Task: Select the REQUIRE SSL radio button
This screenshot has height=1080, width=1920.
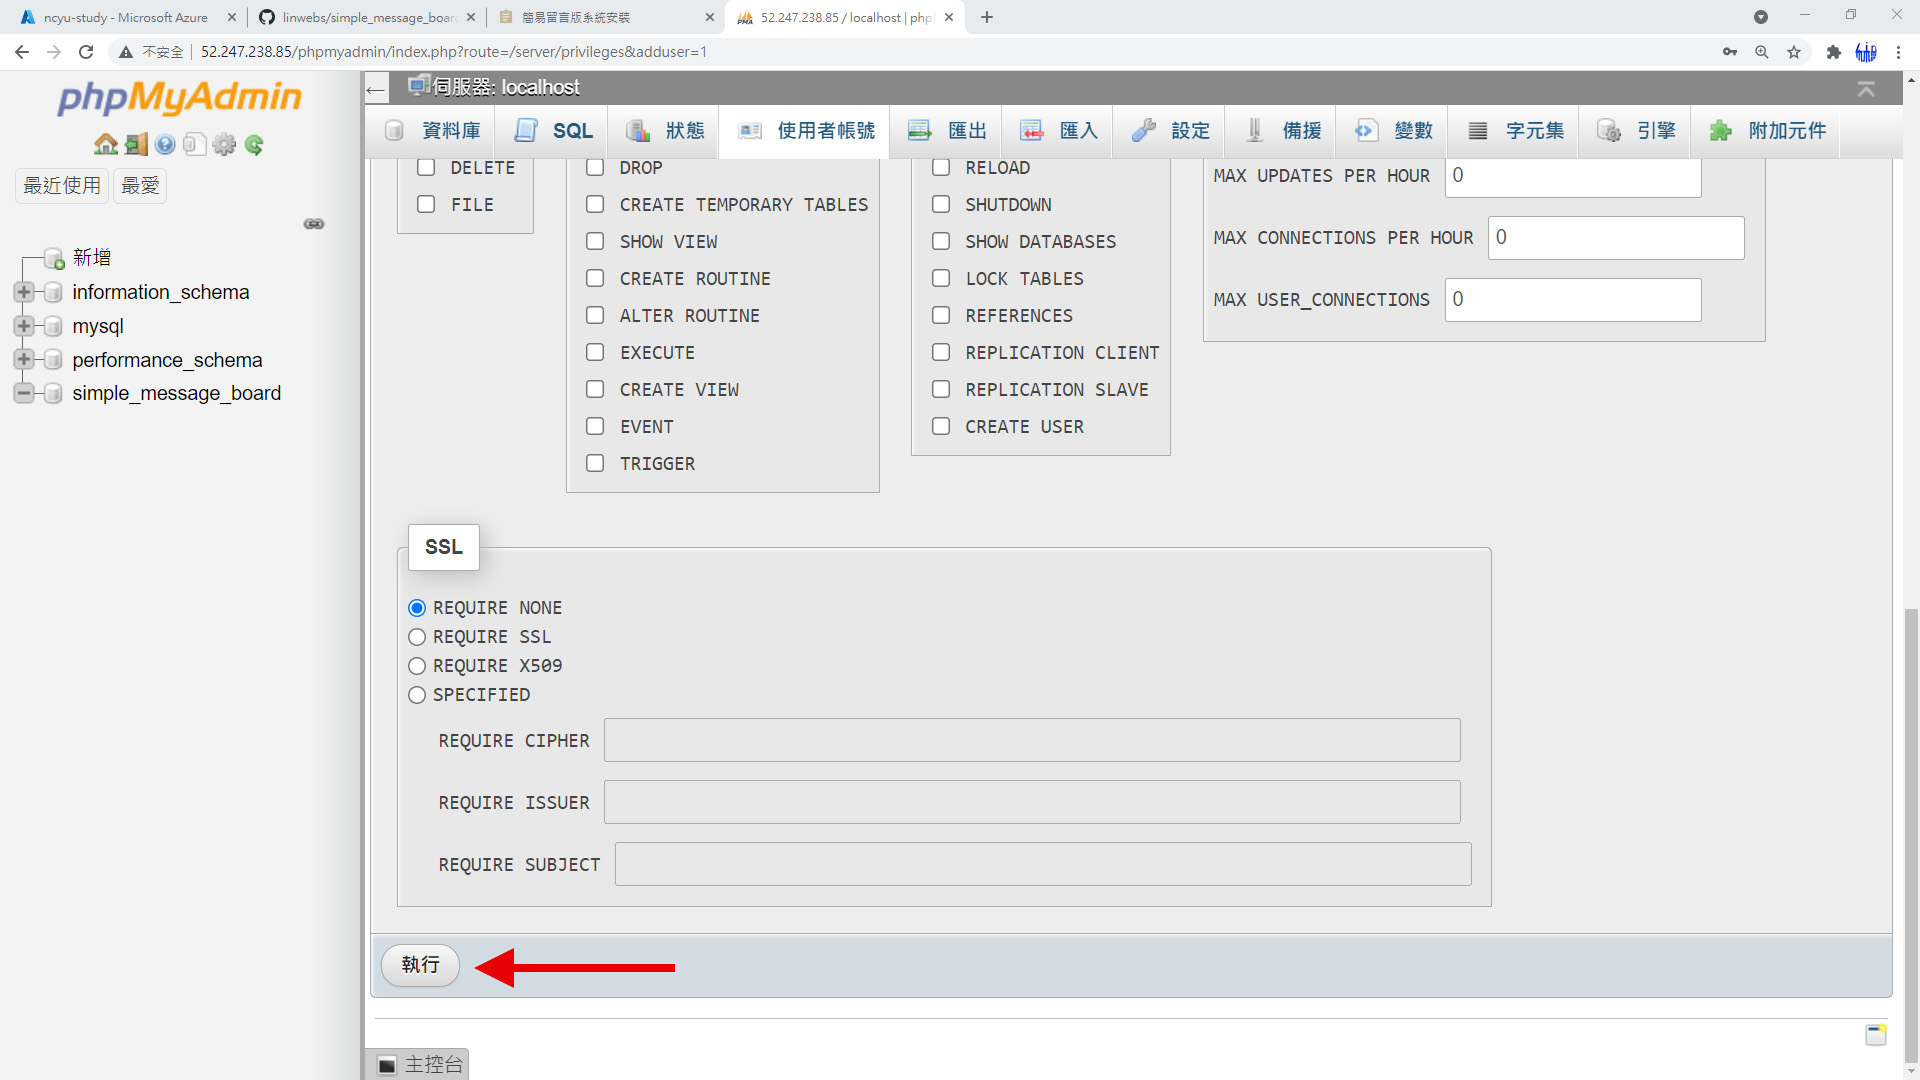Action: click(x=417, y=637)
